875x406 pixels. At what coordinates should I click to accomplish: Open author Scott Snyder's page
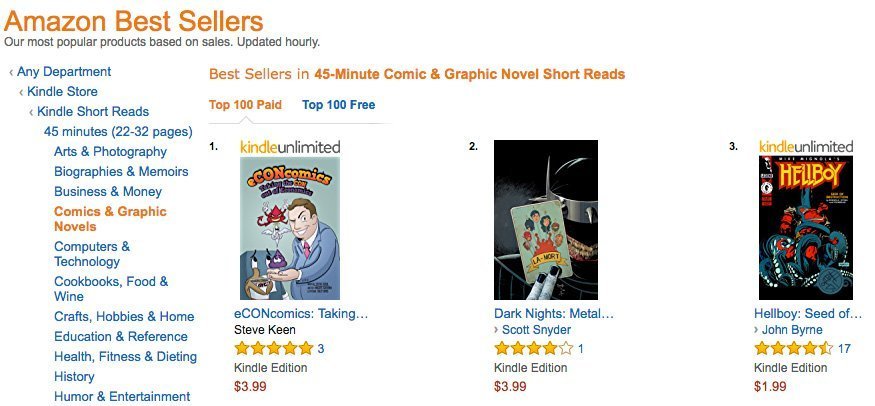[538, 330]
